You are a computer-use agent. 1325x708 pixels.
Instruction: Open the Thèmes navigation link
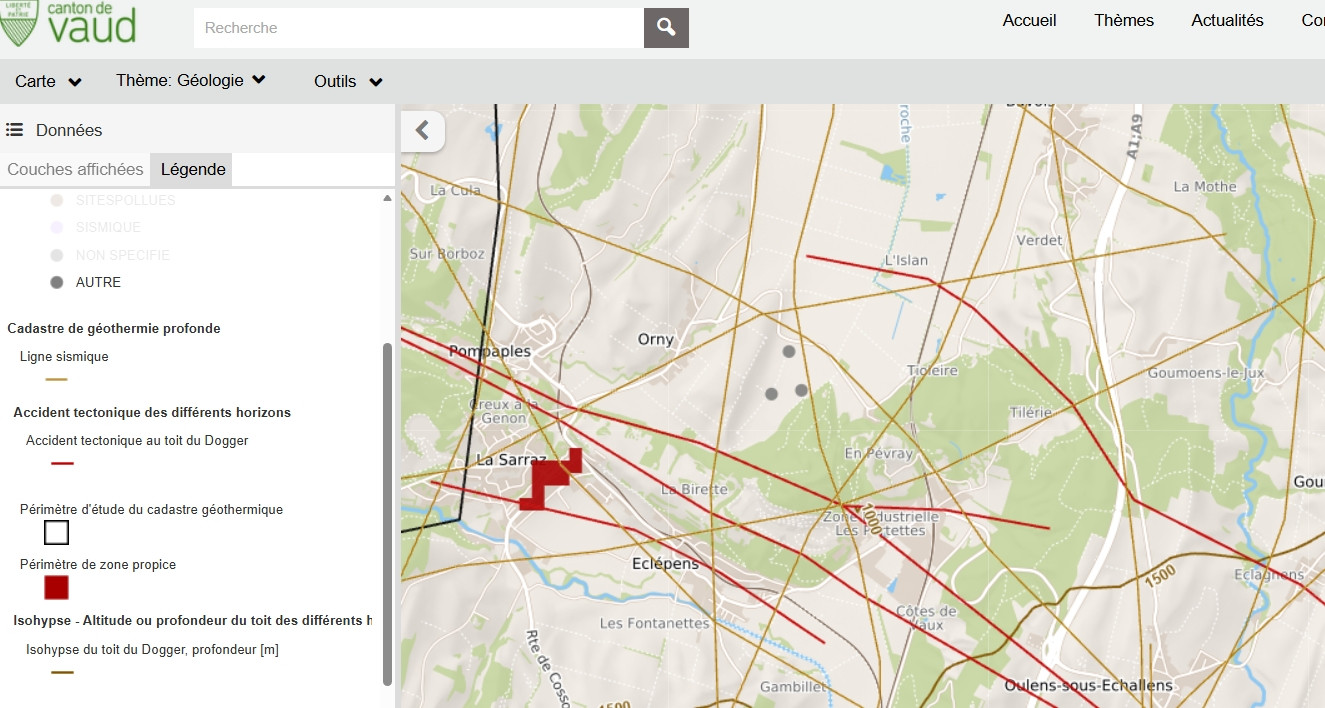tap(1123, 21)
